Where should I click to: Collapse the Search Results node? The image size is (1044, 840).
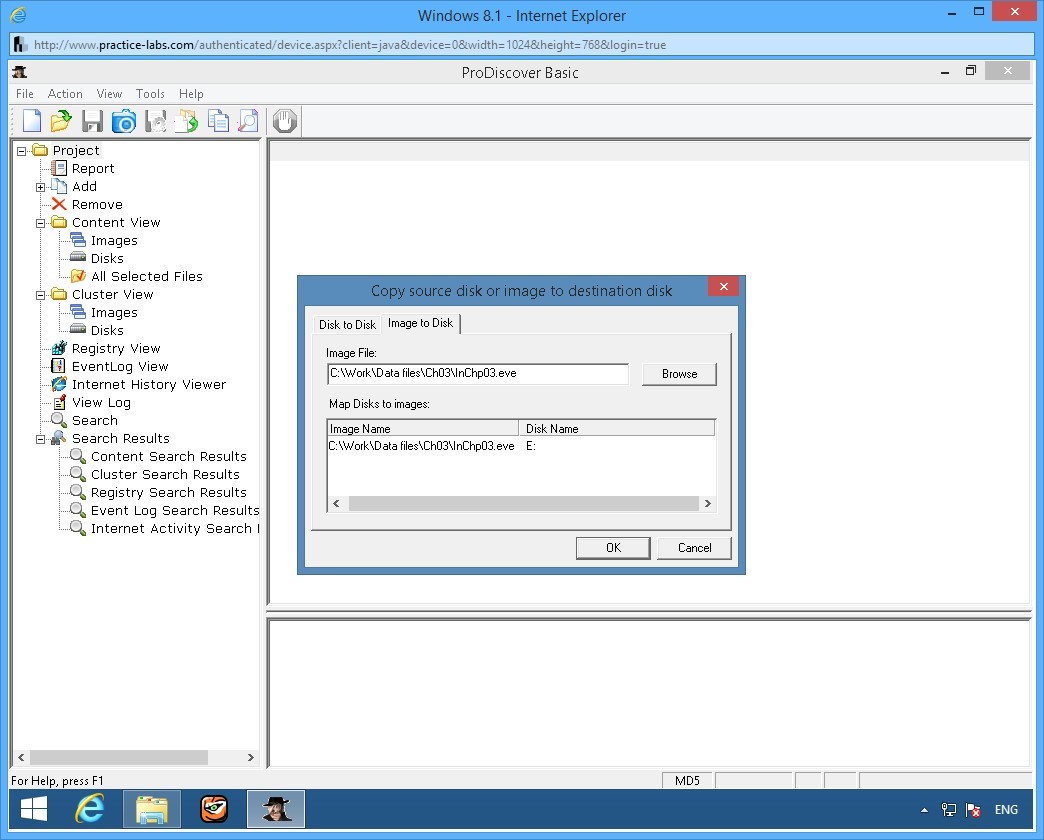(x=41, y=439)
